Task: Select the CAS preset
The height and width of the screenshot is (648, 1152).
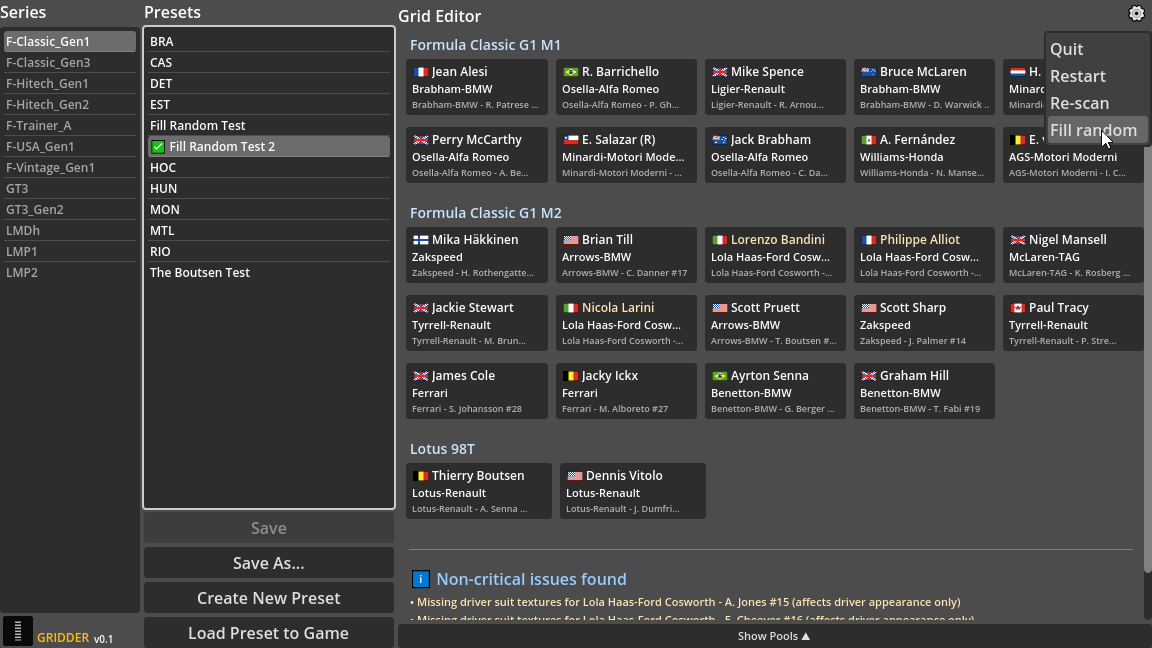Action: click(269, 62)
